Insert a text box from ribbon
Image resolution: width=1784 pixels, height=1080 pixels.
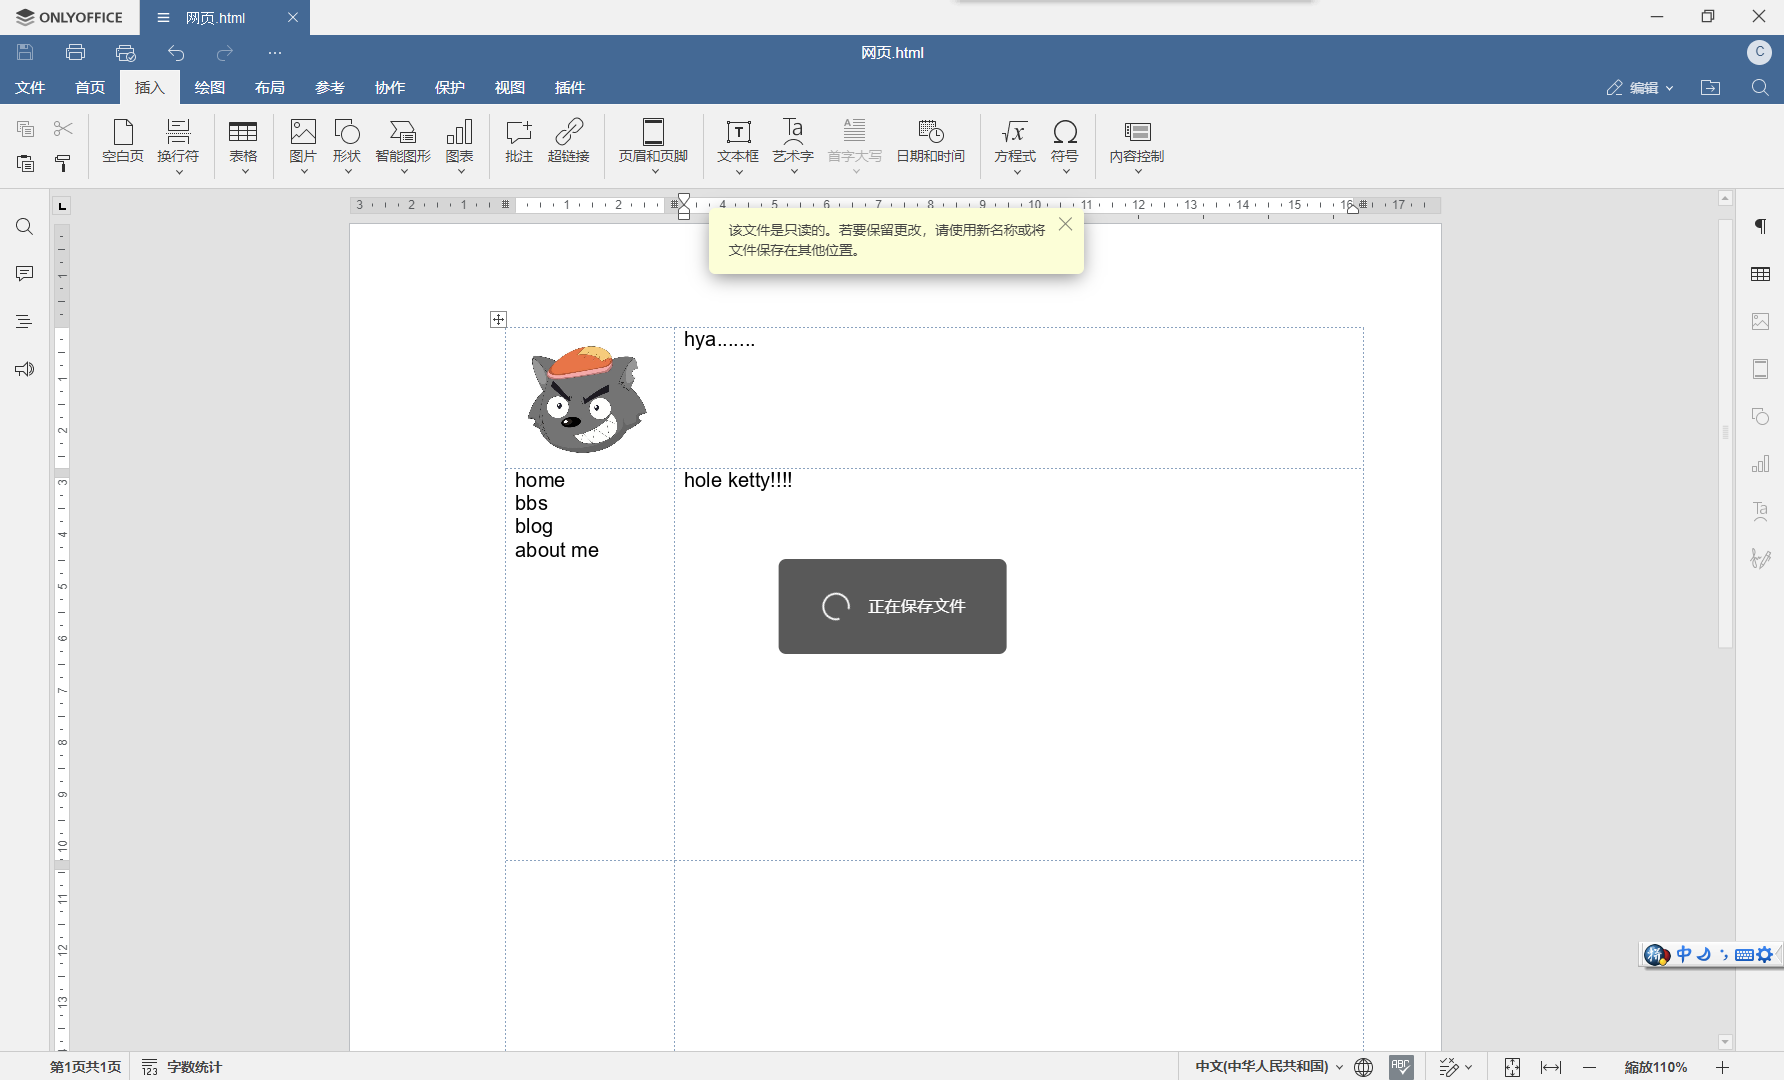click(x=738, y=140)
